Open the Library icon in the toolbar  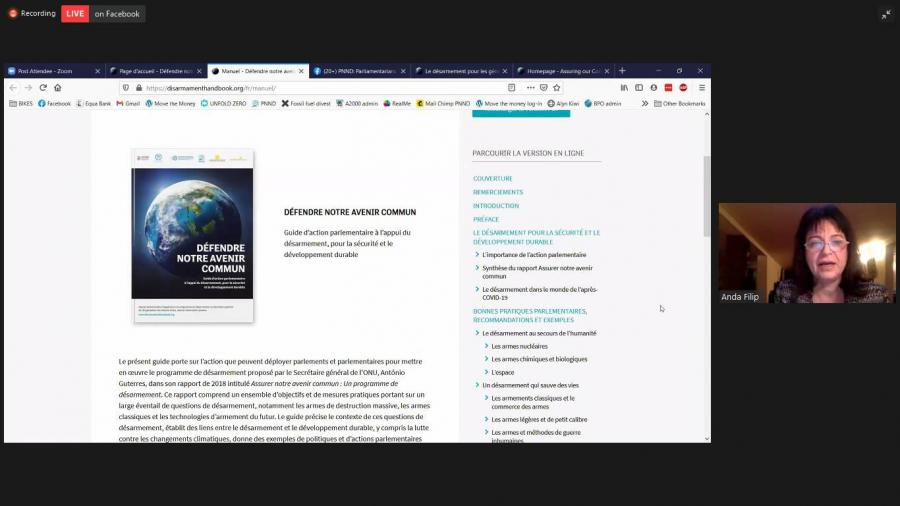[x=624, y=88]
